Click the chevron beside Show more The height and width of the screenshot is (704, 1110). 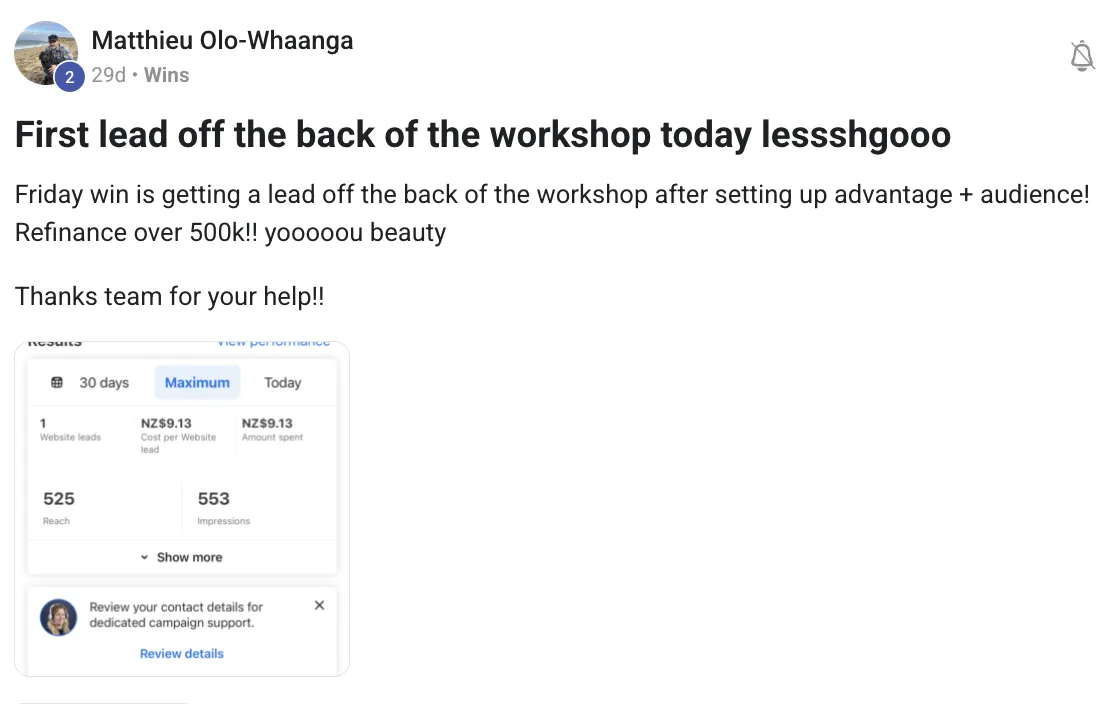tap(144, 557)
